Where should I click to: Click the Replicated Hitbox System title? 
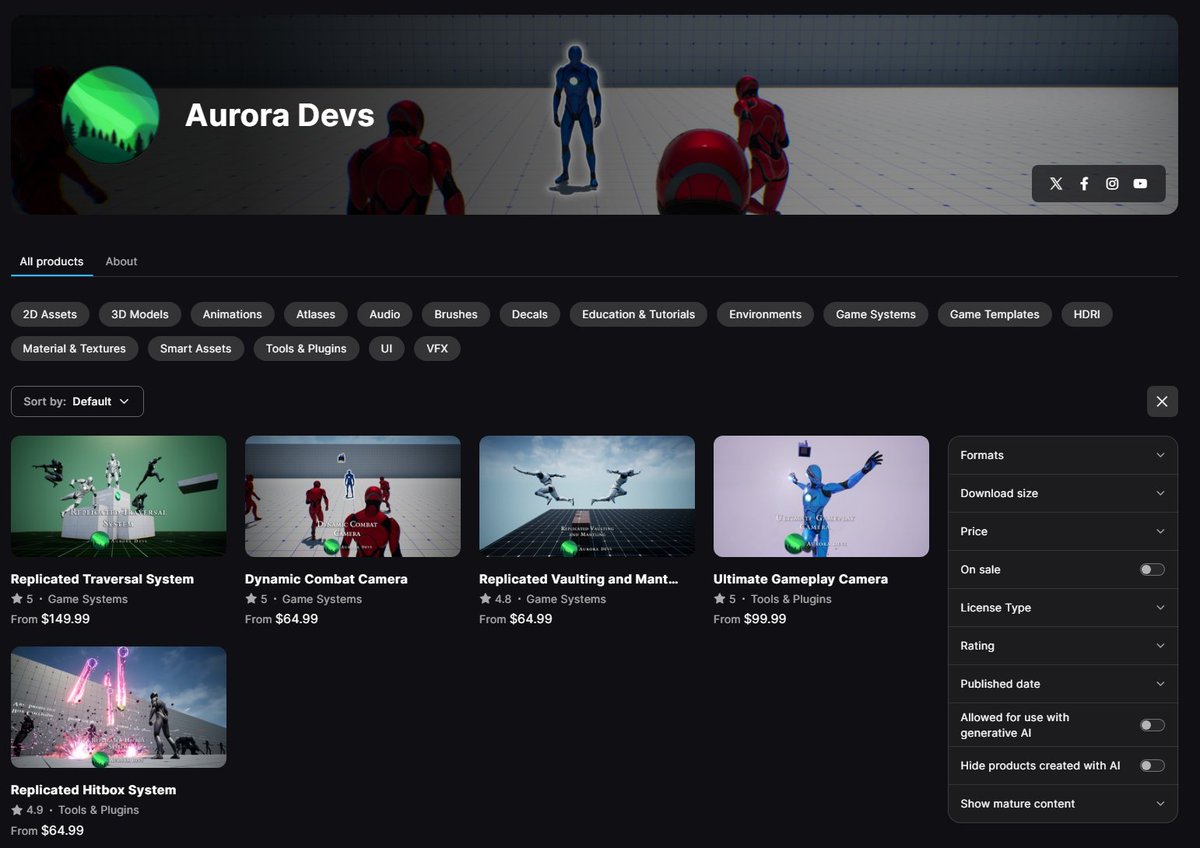[x=93, y=790]
